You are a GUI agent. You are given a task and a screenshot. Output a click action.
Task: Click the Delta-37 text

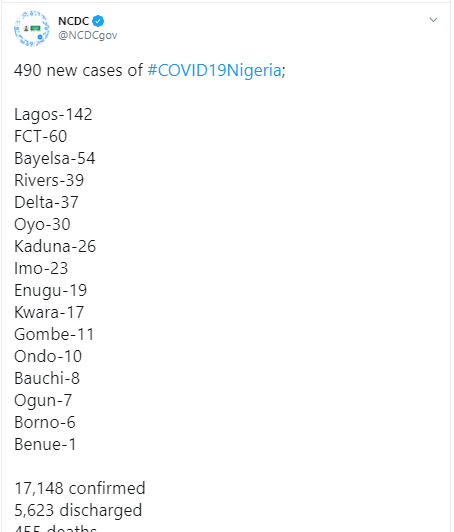click(x=46, y=202)
